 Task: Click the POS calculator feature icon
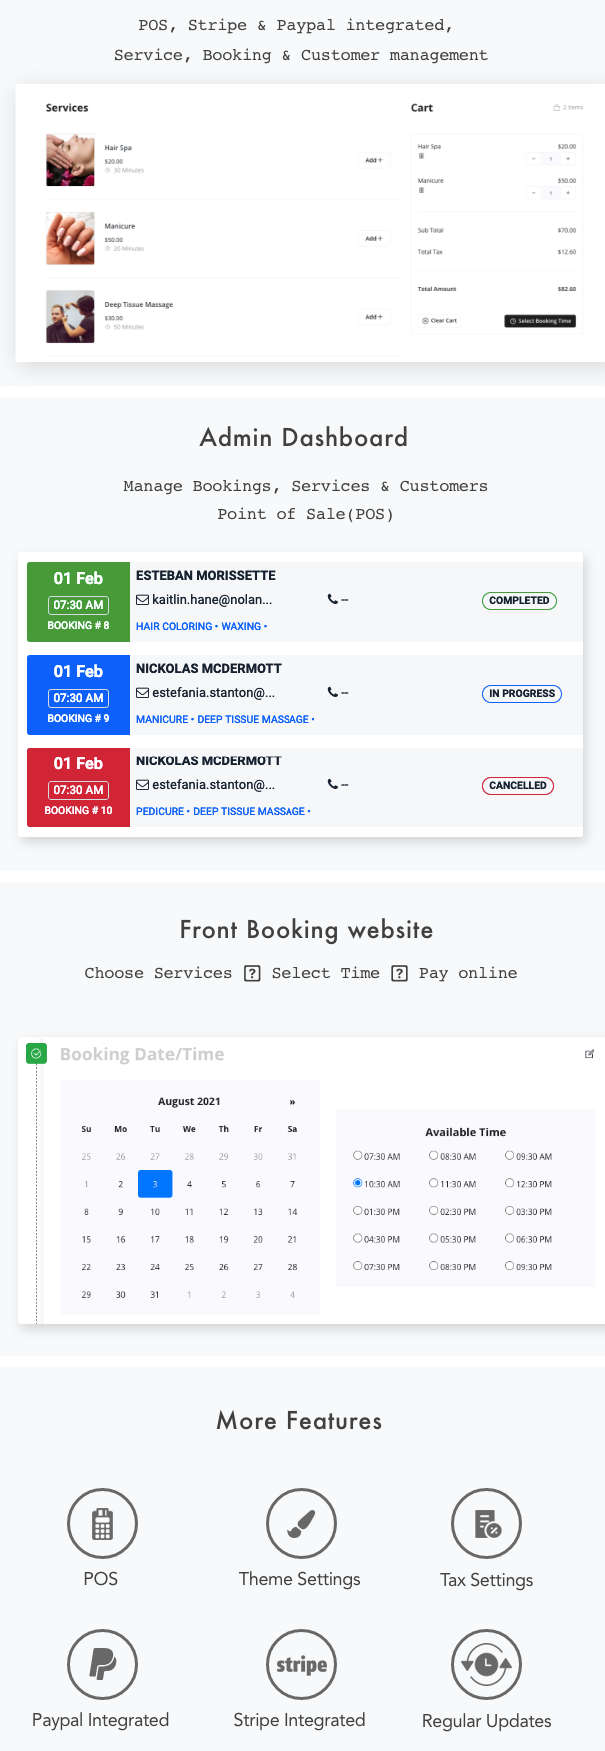click(102, 1524)
